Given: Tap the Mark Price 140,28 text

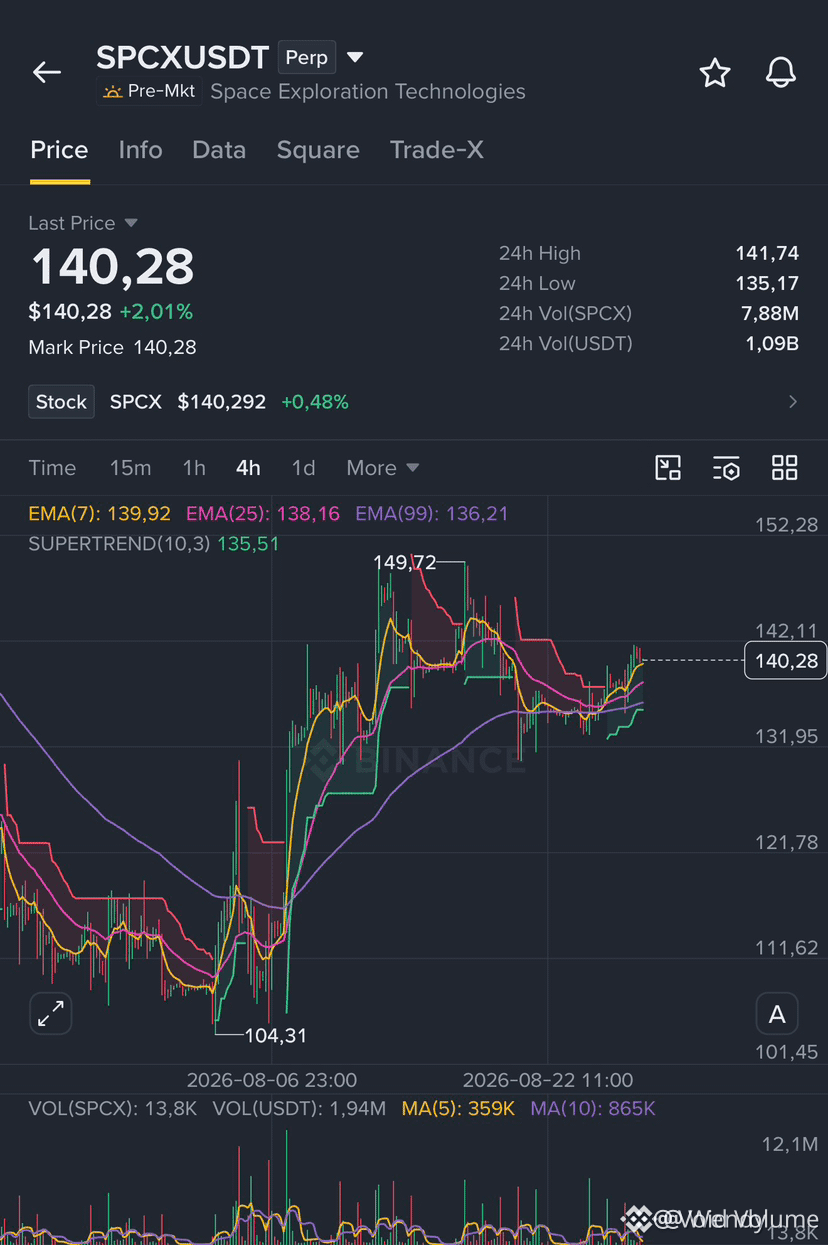Looking at the screenshot, I should point(112,348).
